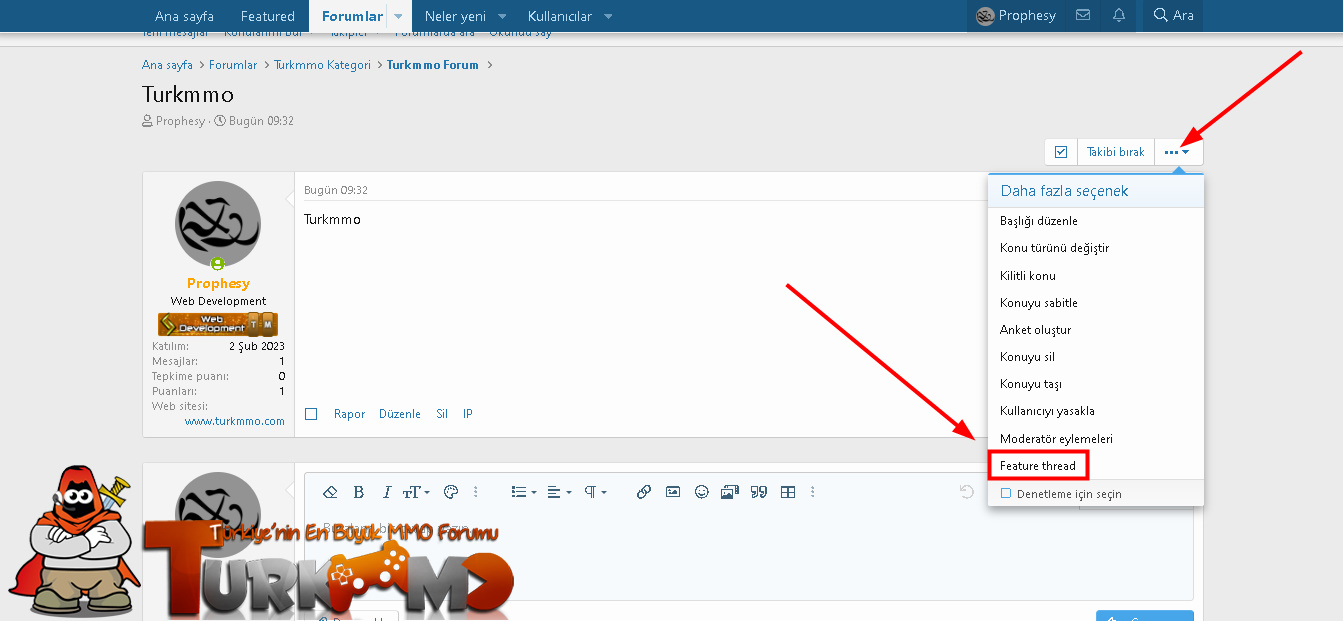1343x621 pixels.
Task: Open the list formatting dropdown in editor
Action: pyautogui.click(x=523, y=492)
